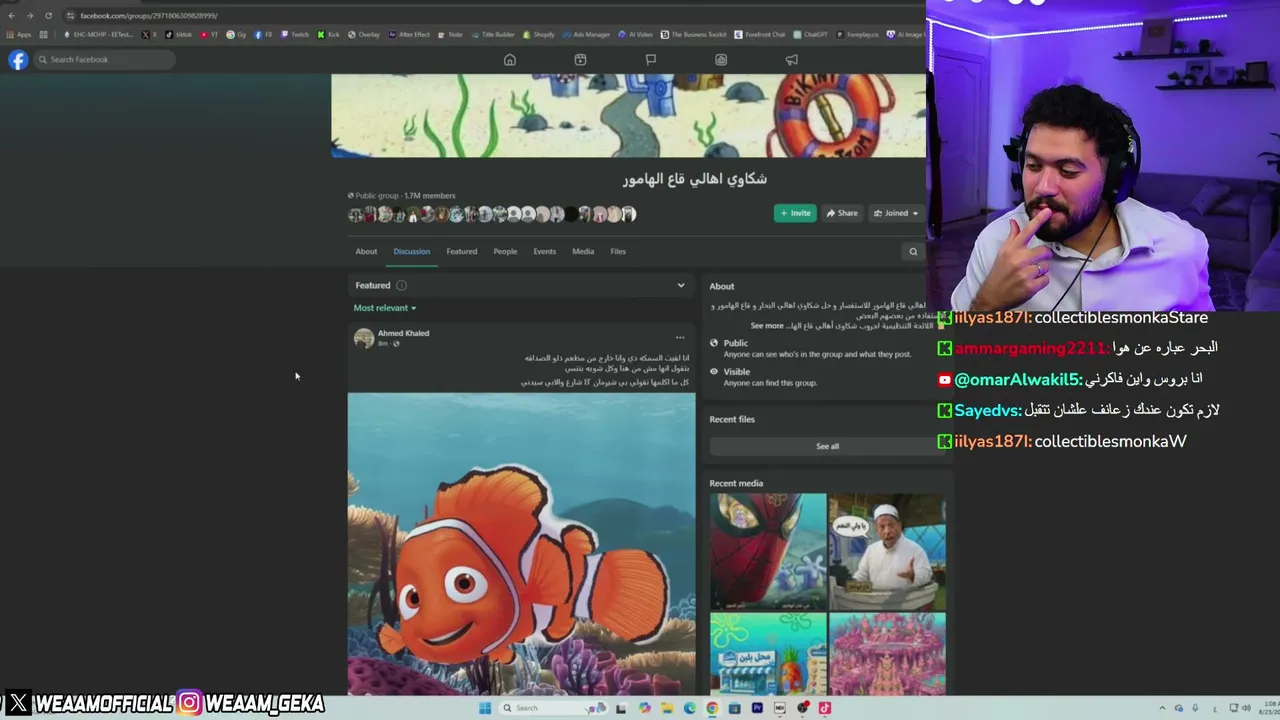Switch to the About tab
1280x720 pixels.
[x=366, y=252]
